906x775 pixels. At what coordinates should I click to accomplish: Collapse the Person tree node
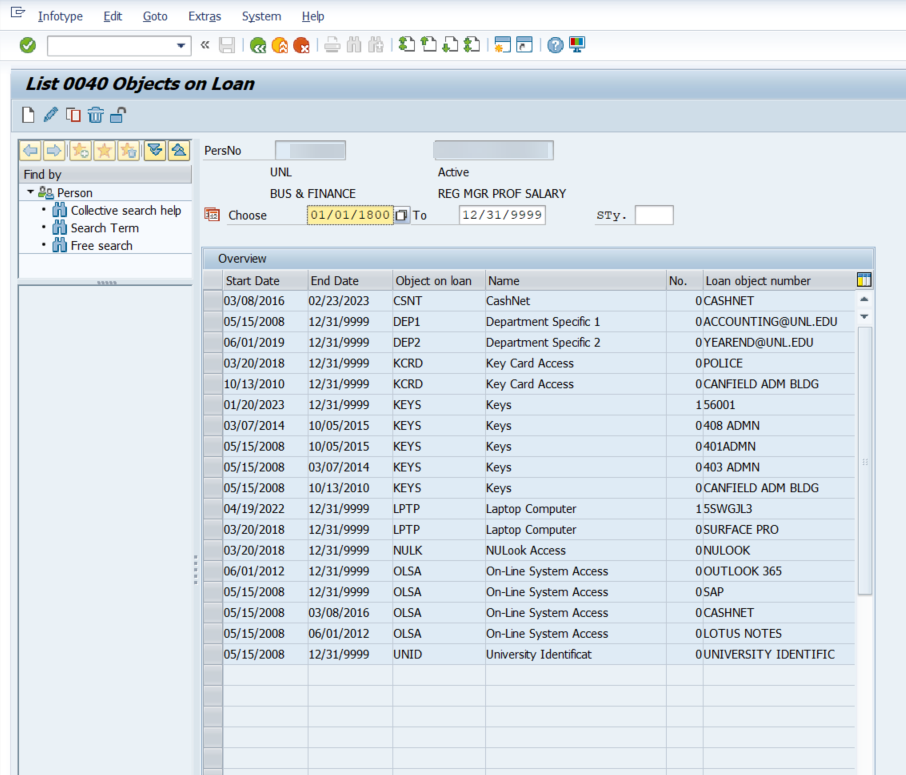pyautogui.click(x=30, y=192)
